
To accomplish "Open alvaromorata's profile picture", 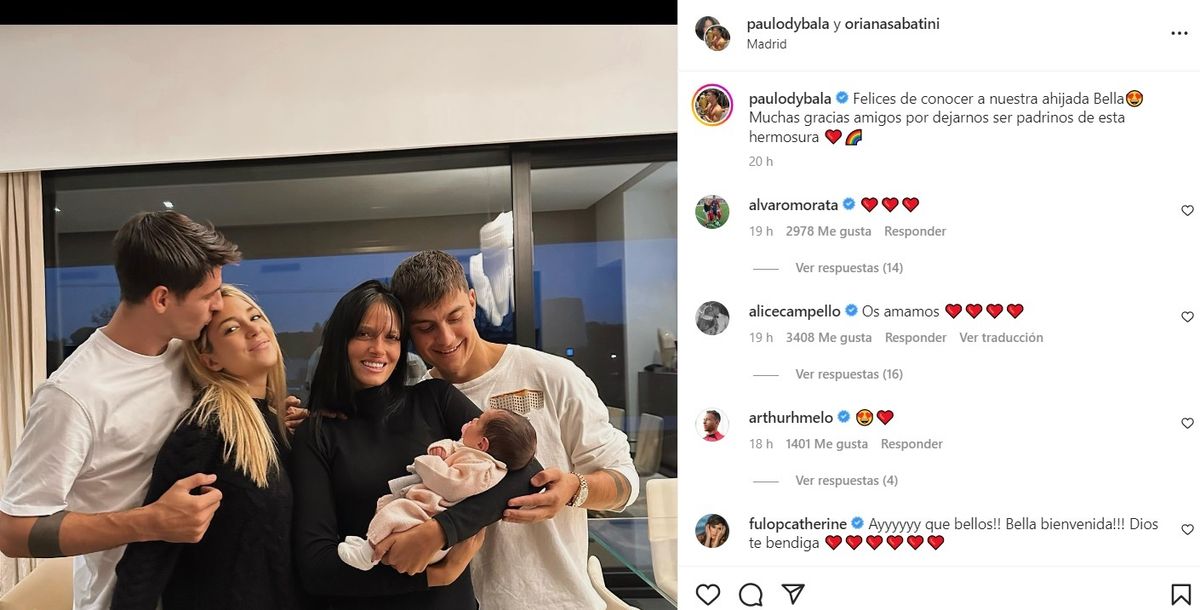I will click(x=712, y=211).
